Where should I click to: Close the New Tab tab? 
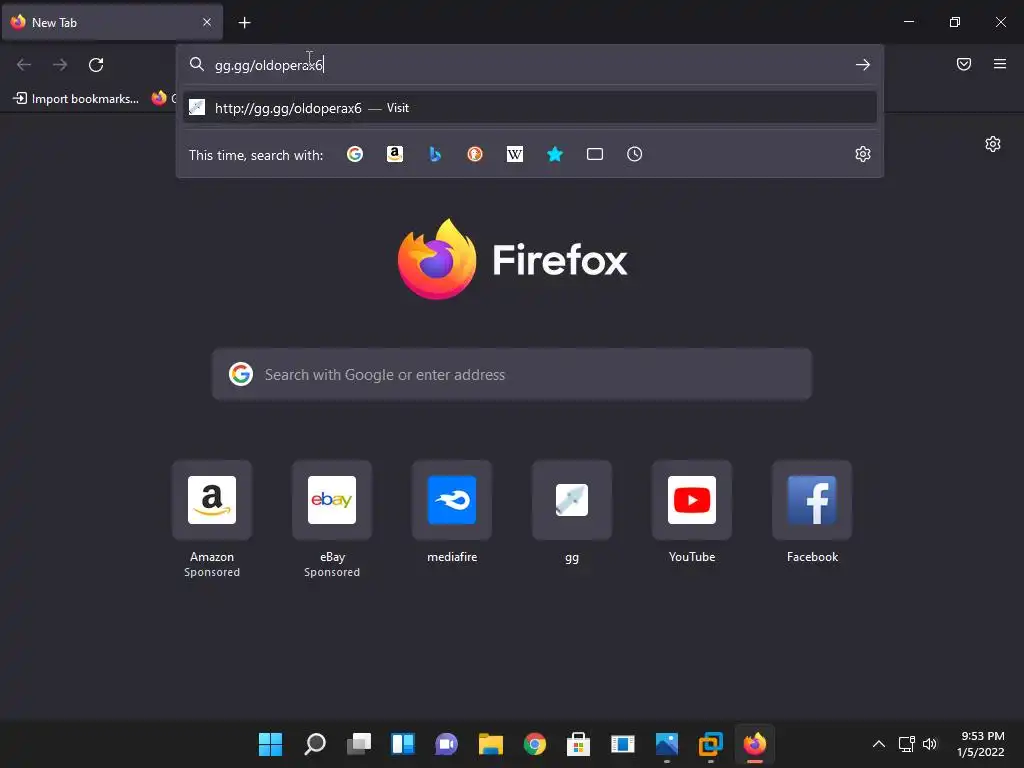point(207,22)
